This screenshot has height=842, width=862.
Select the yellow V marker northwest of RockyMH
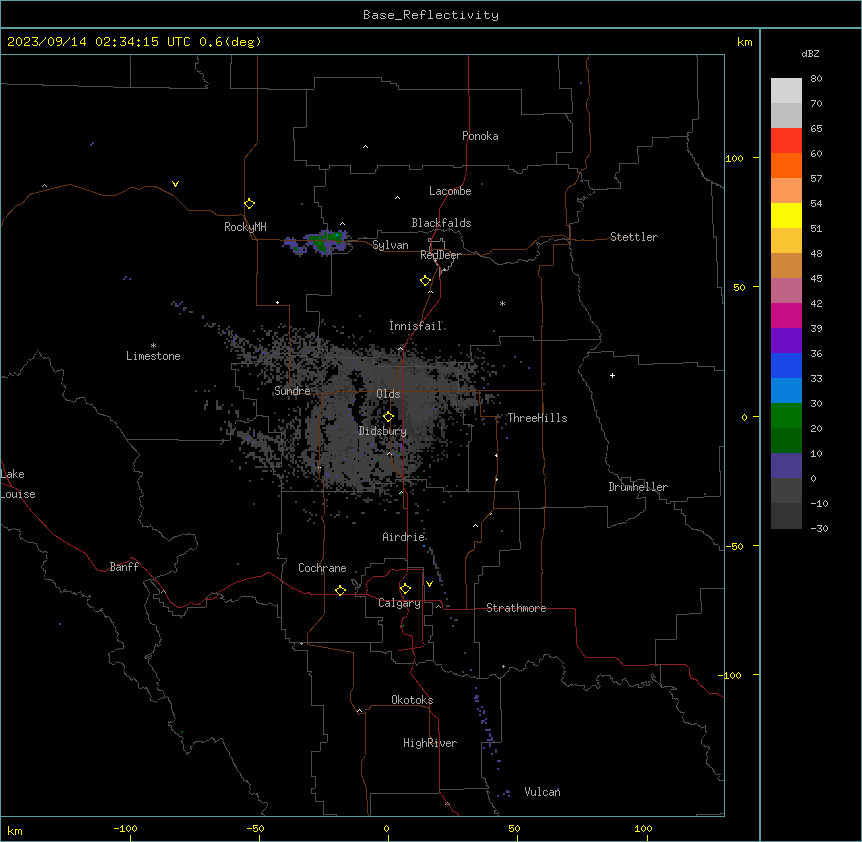click(175, 184)
